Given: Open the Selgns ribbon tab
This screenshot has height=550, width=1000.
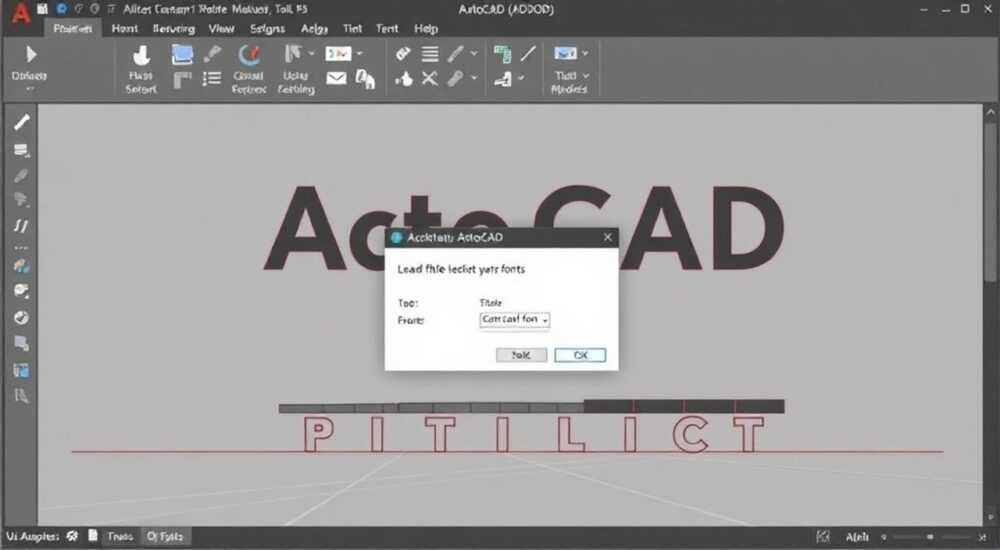Looking at the screenshot, I should pyautogui.click(x=267, y=29).
